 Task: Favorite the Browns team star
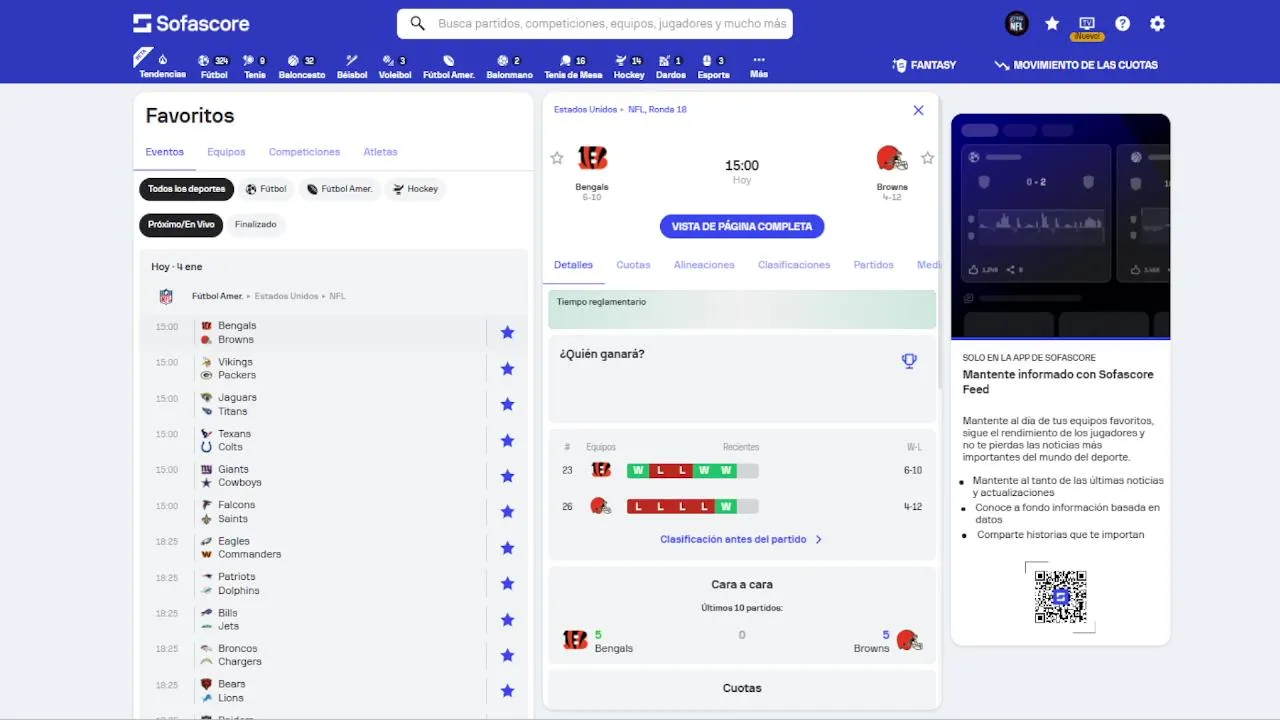[x=927, y=158]
